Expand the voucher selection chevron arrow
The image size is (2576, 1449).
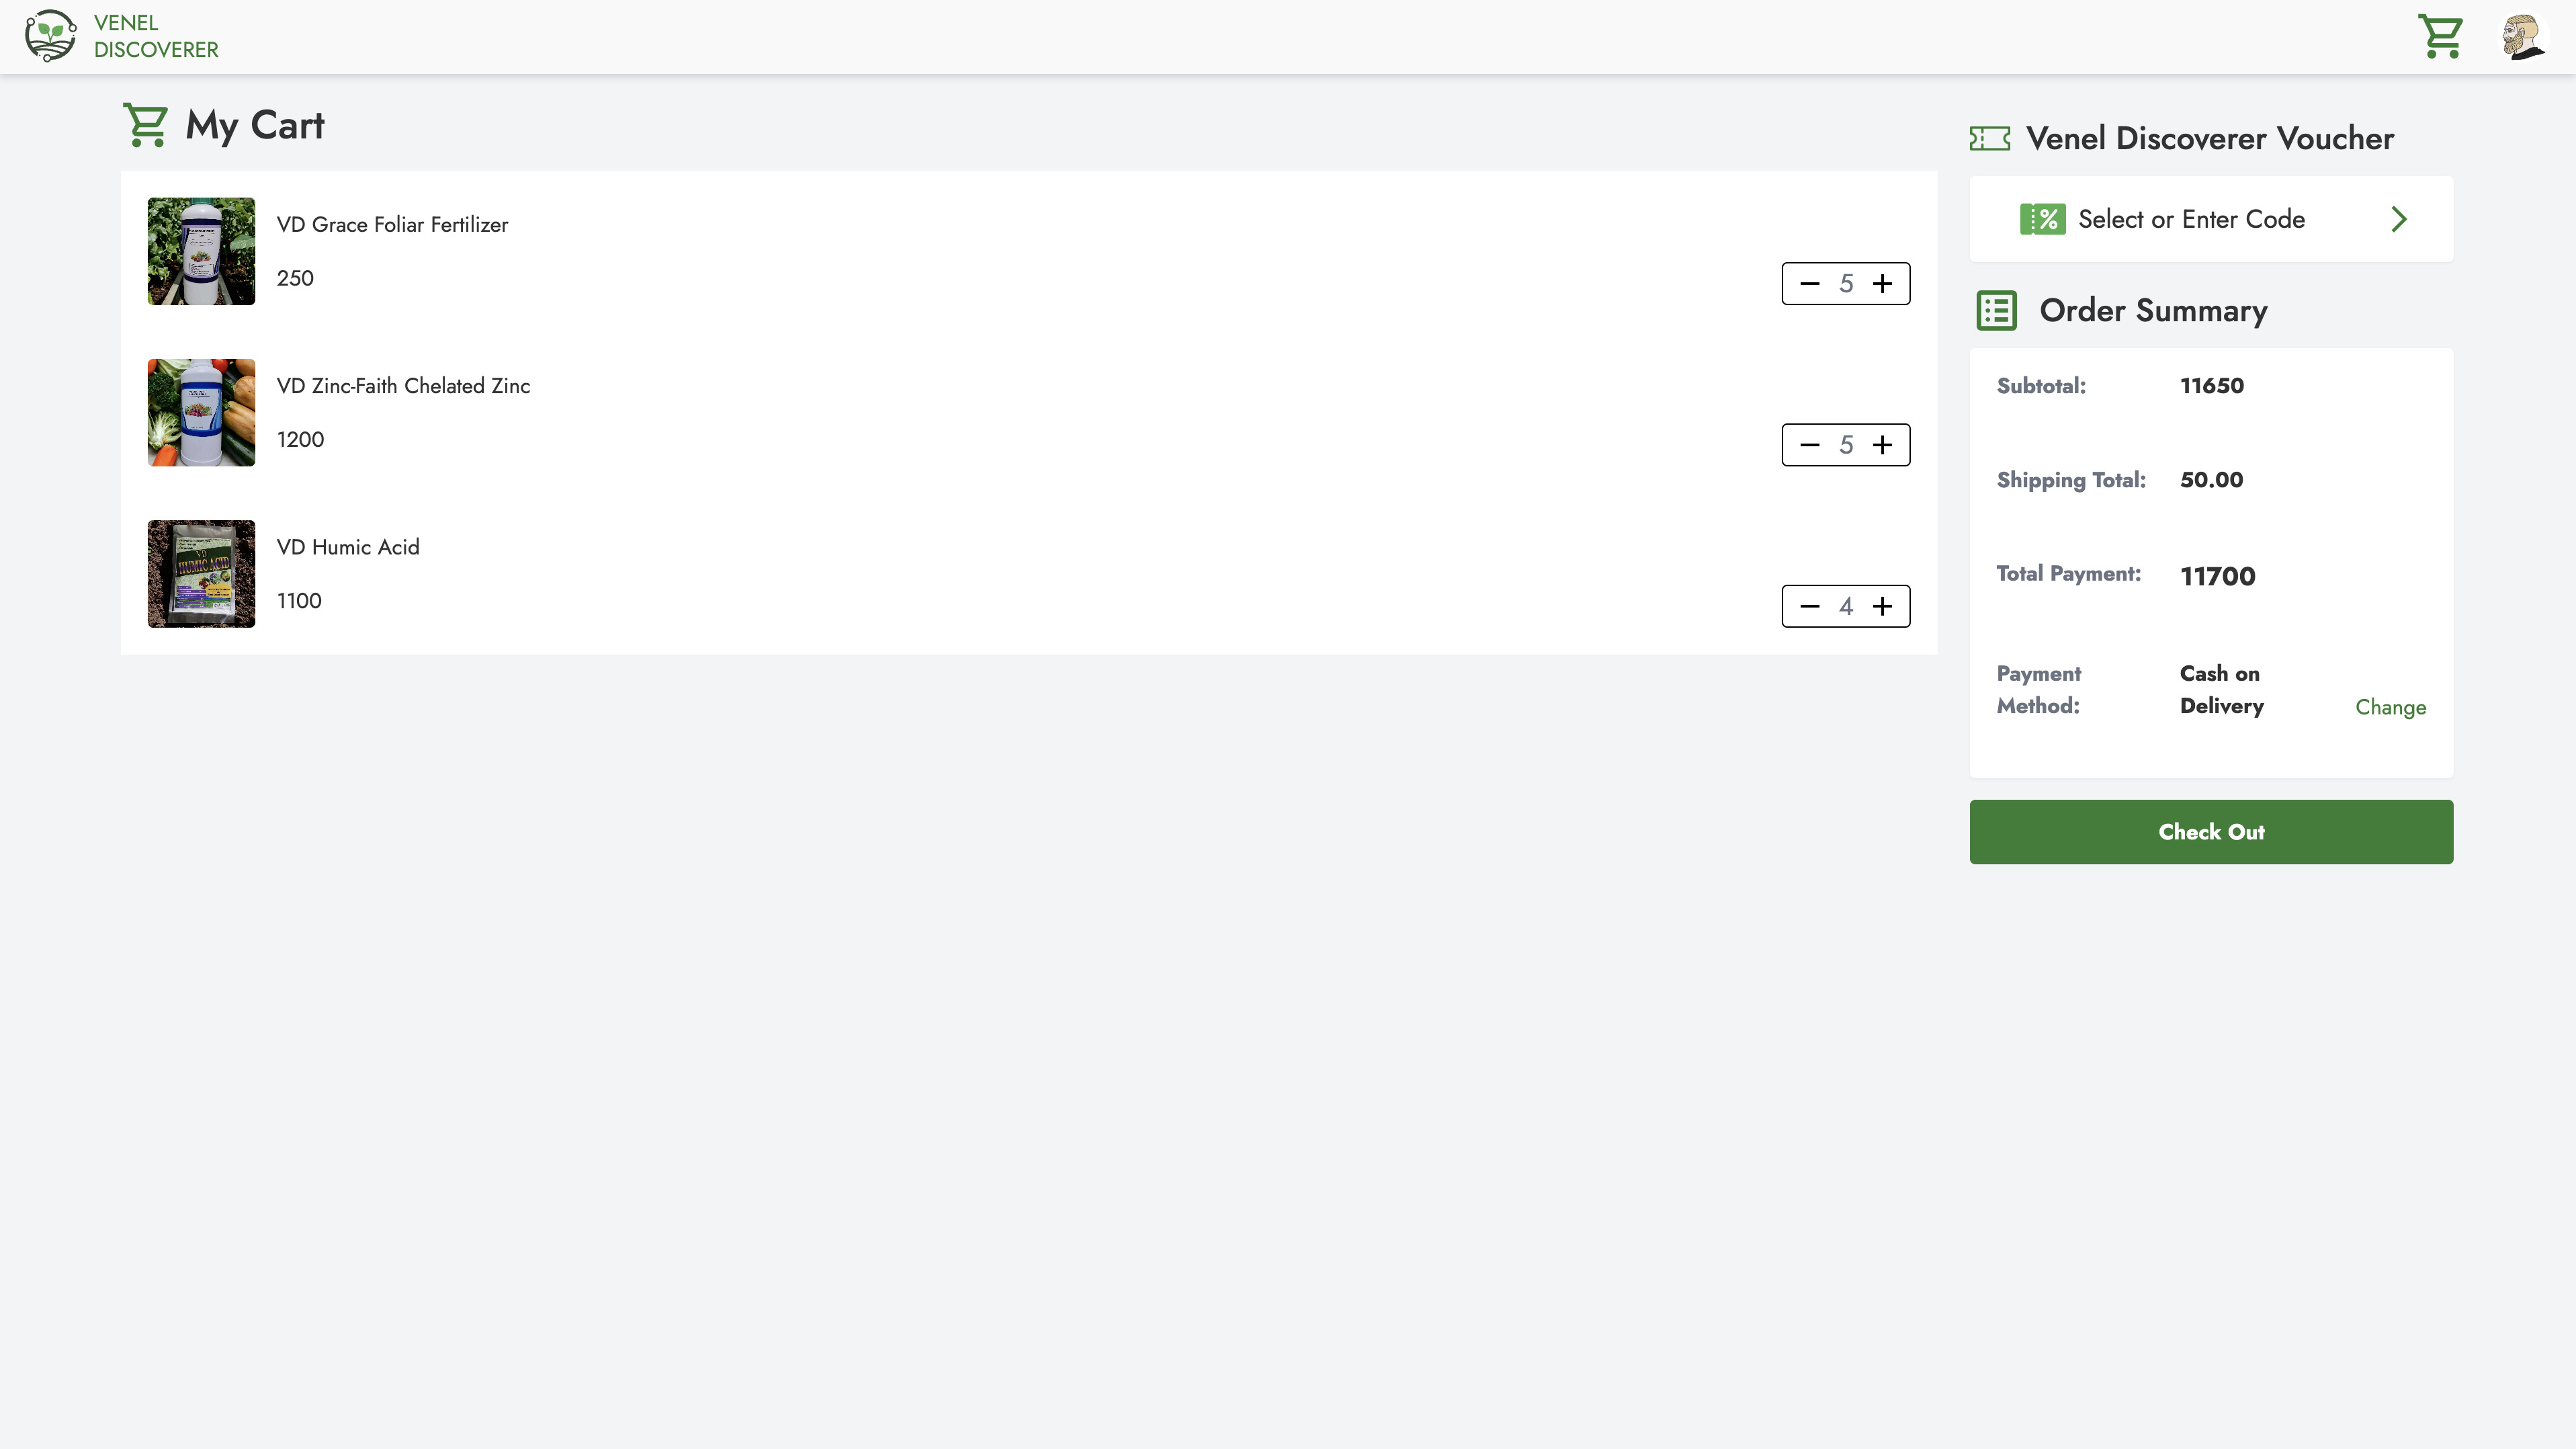[2399, 219]
